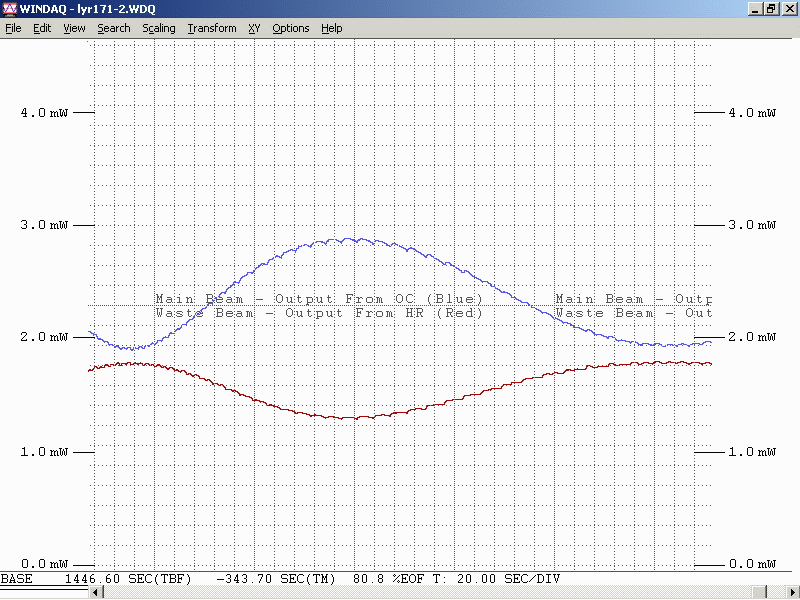
Task: Minimize the WINDAQ window
Action: pyautogui.click(x=755, y=9)
